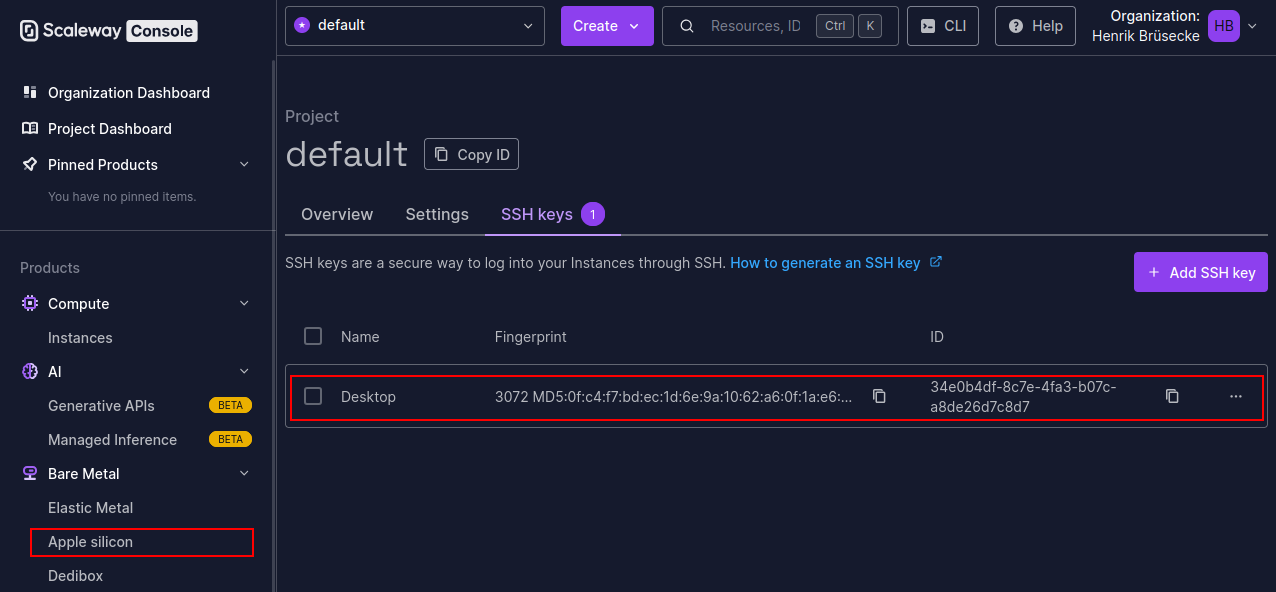Click the Name column header
Image resolution: width=1276 pixels, height=592 pixels.
coord(360,337)
